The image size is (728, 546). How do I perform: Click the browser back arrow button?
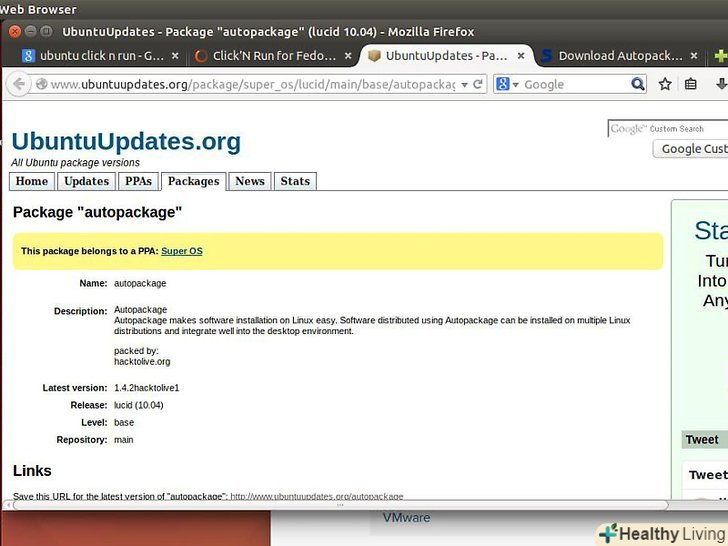pyautogui.click(x=19, y=84)
